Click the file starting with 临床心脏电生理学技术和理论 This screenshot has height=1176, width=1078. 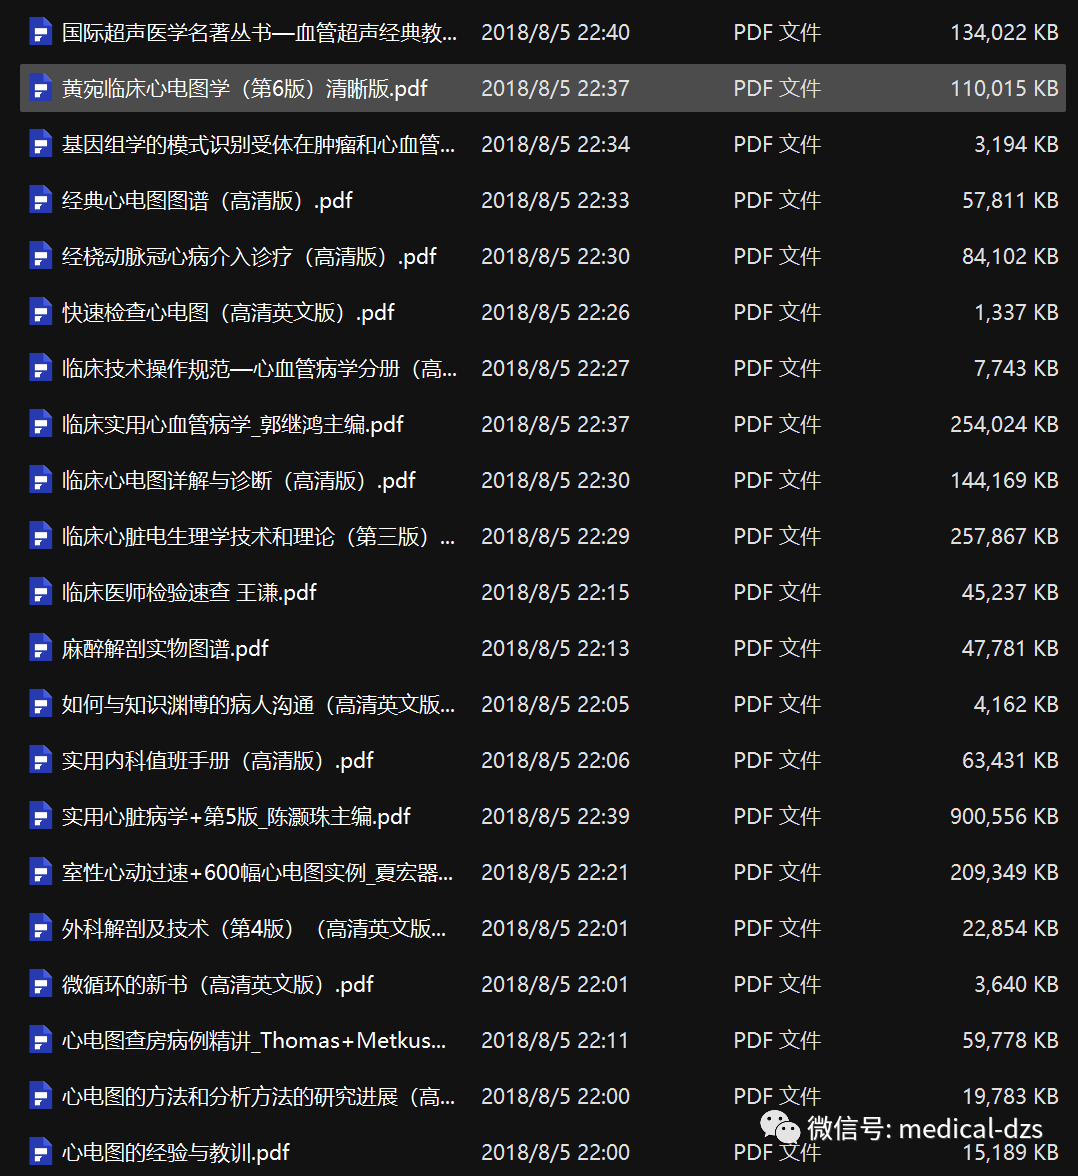pyautogui.click(x=258, y=537)
